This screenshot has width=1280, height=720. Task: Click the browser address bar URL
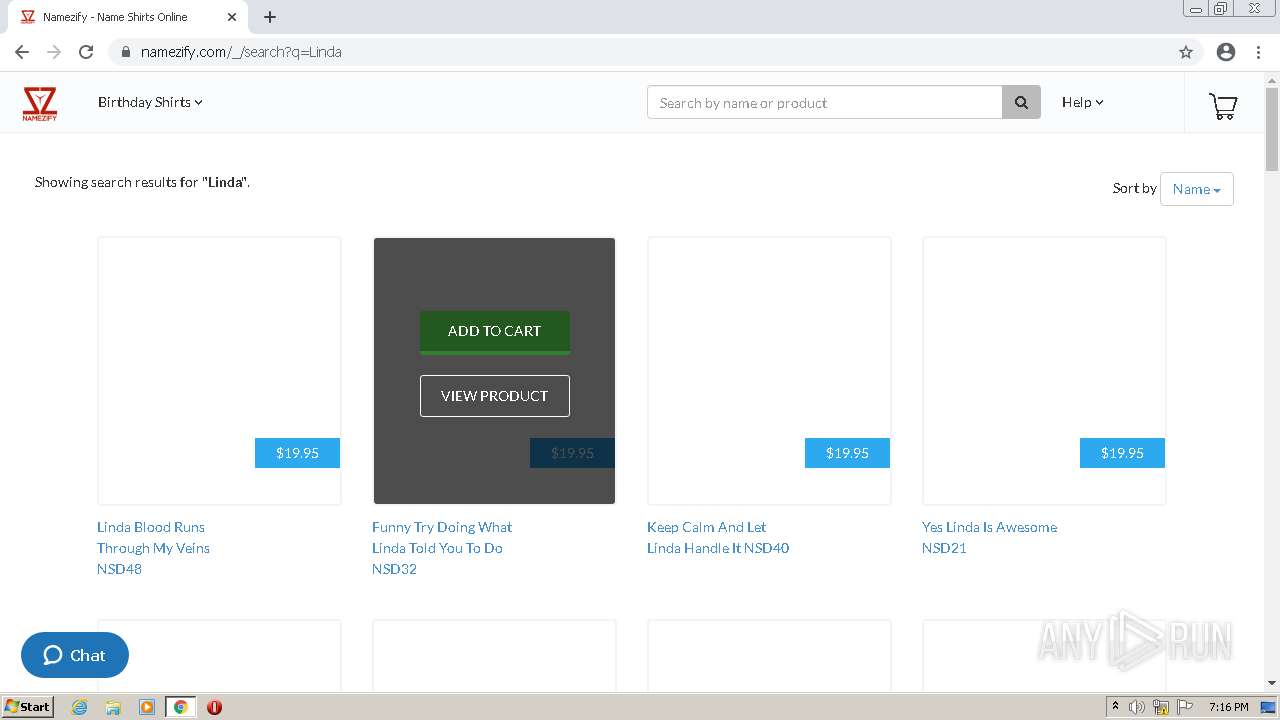pyautogui.click(x=241, y=52)
